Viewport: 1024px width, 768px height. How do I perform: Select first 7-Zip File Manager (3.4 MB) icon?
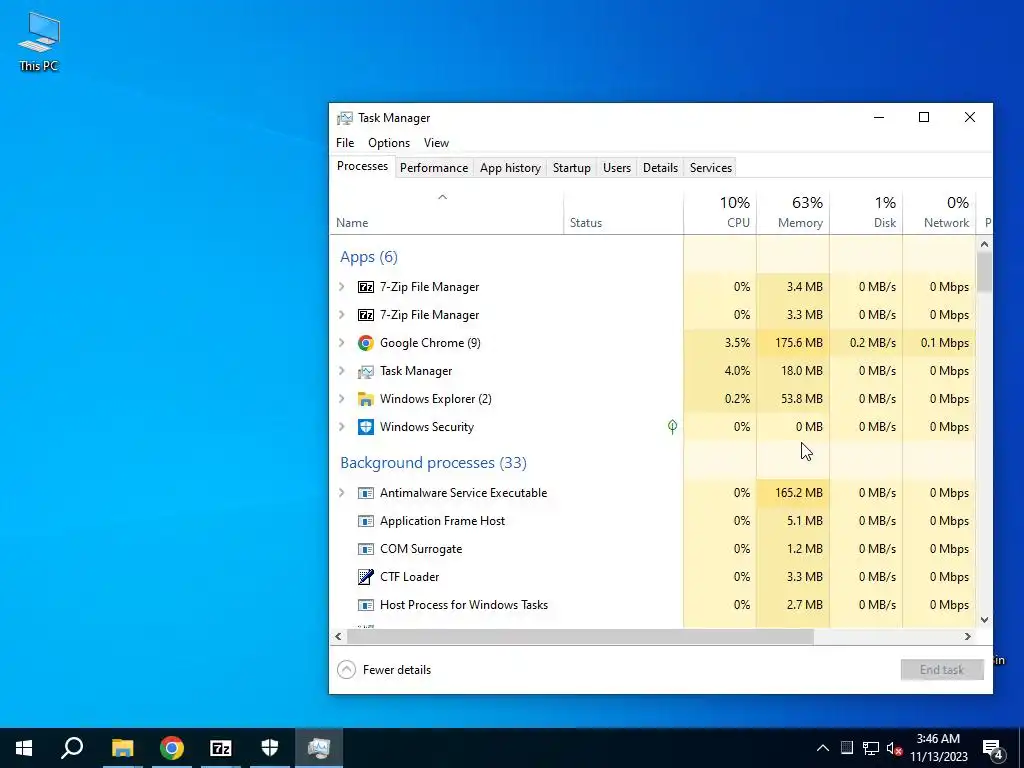point(366,287)
